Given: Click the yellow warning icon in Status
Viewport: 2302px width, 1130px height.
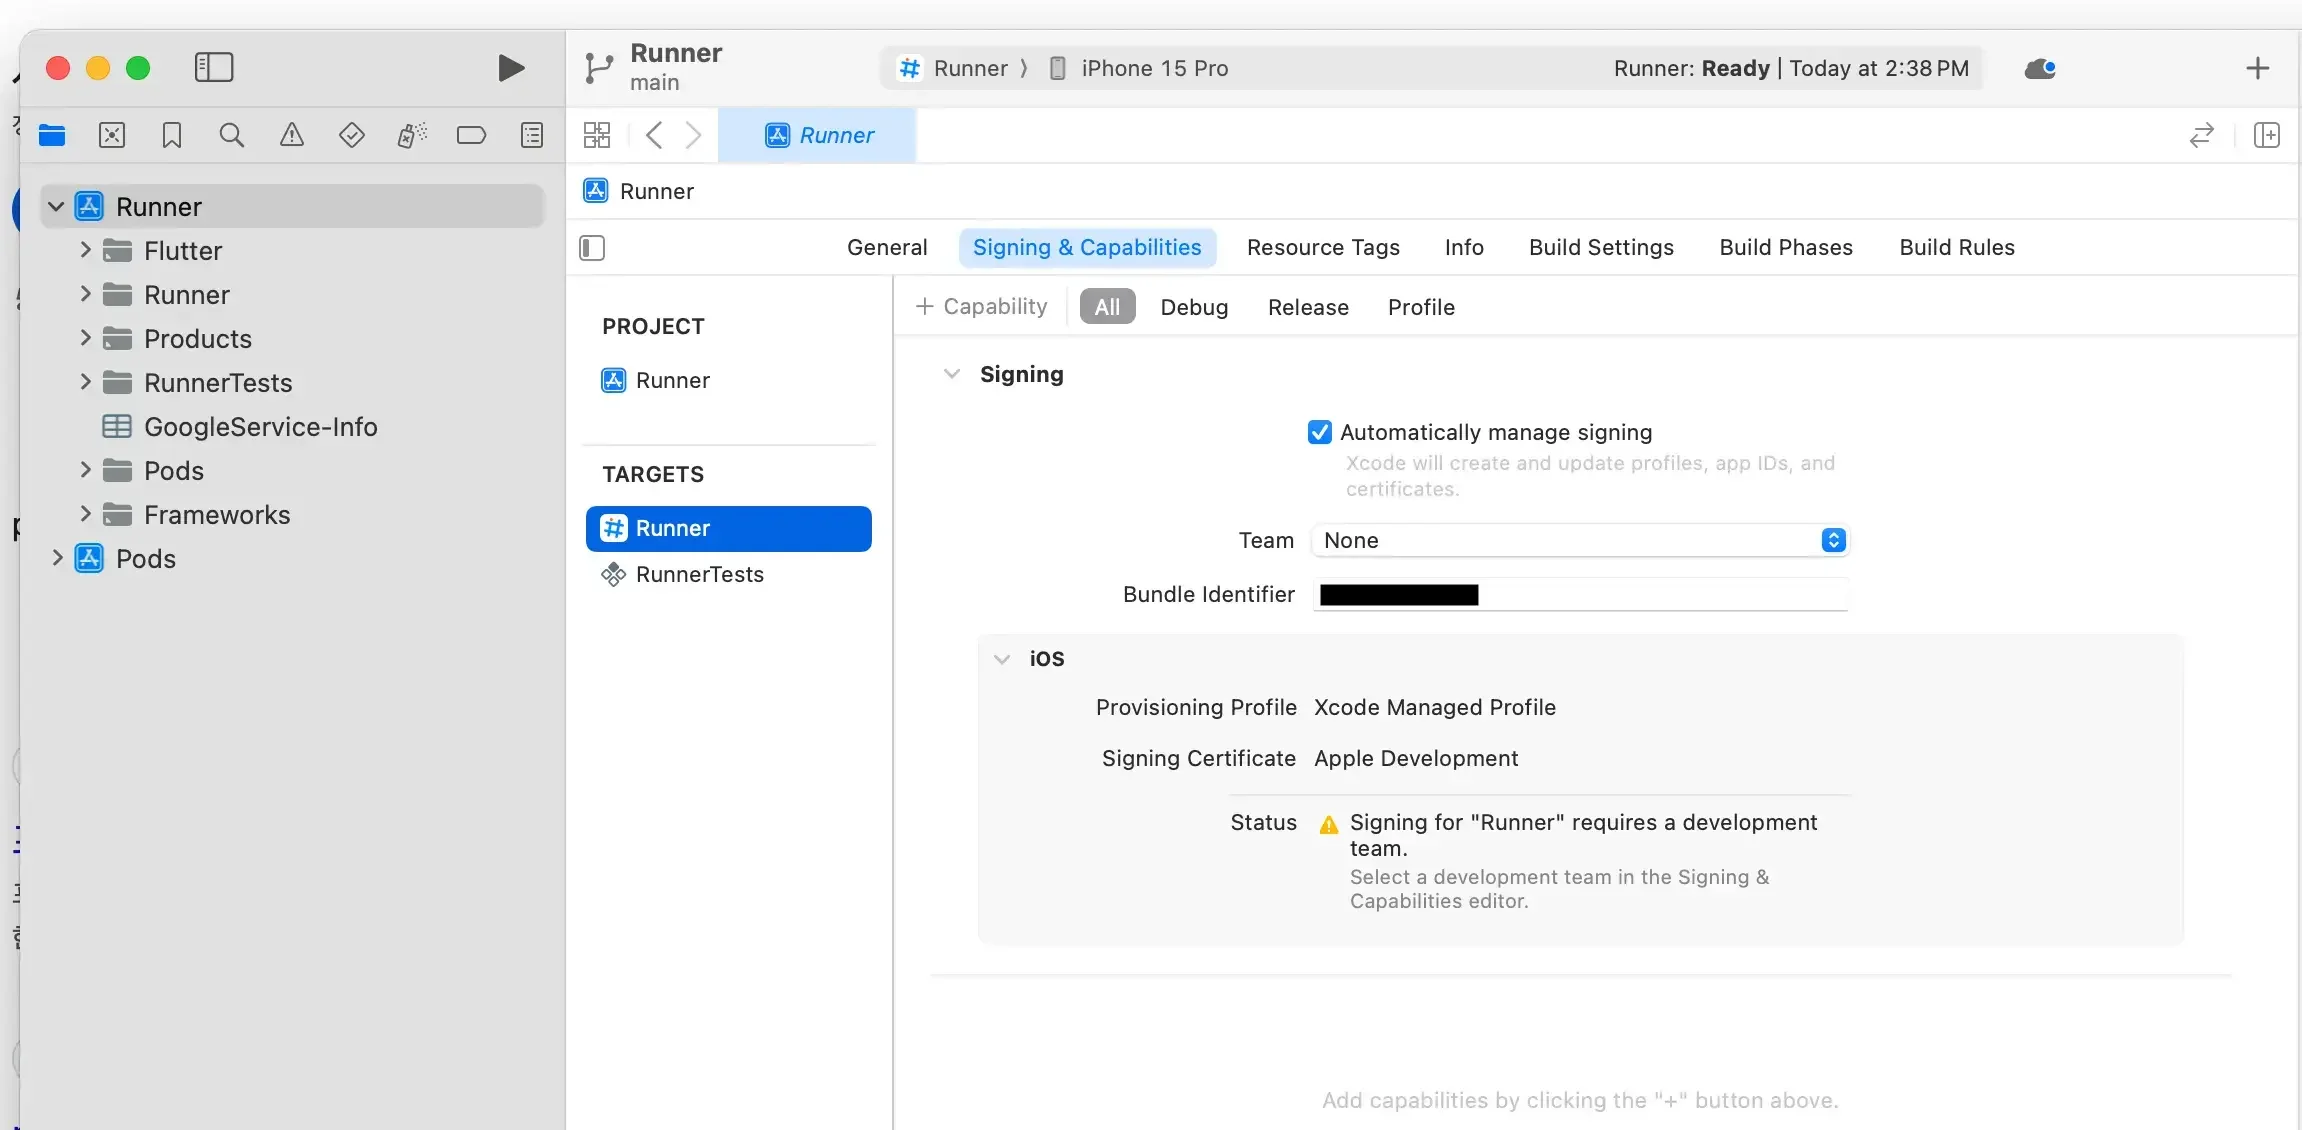Looking at the screenshot, I should click(1329, 825).
